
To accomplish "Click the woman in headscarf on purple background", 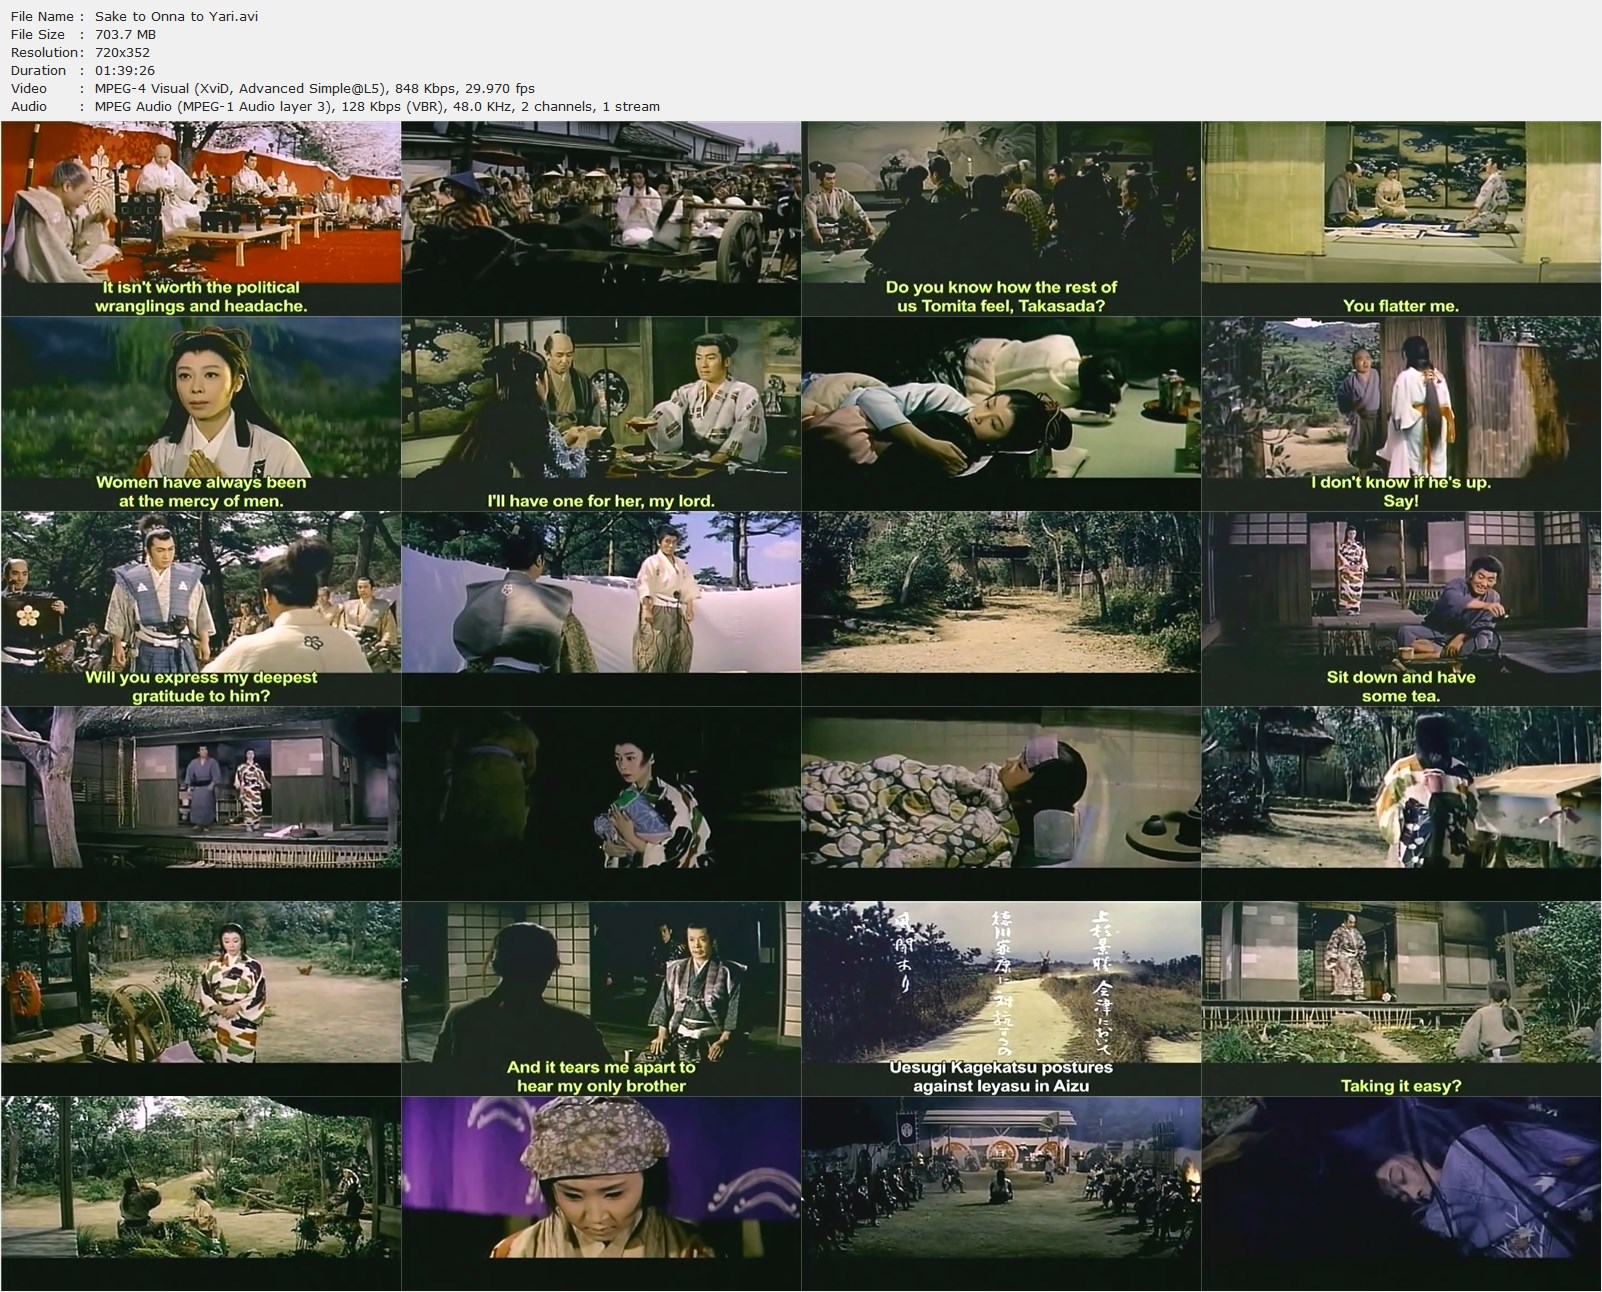I will click(x=600, y=1193).
